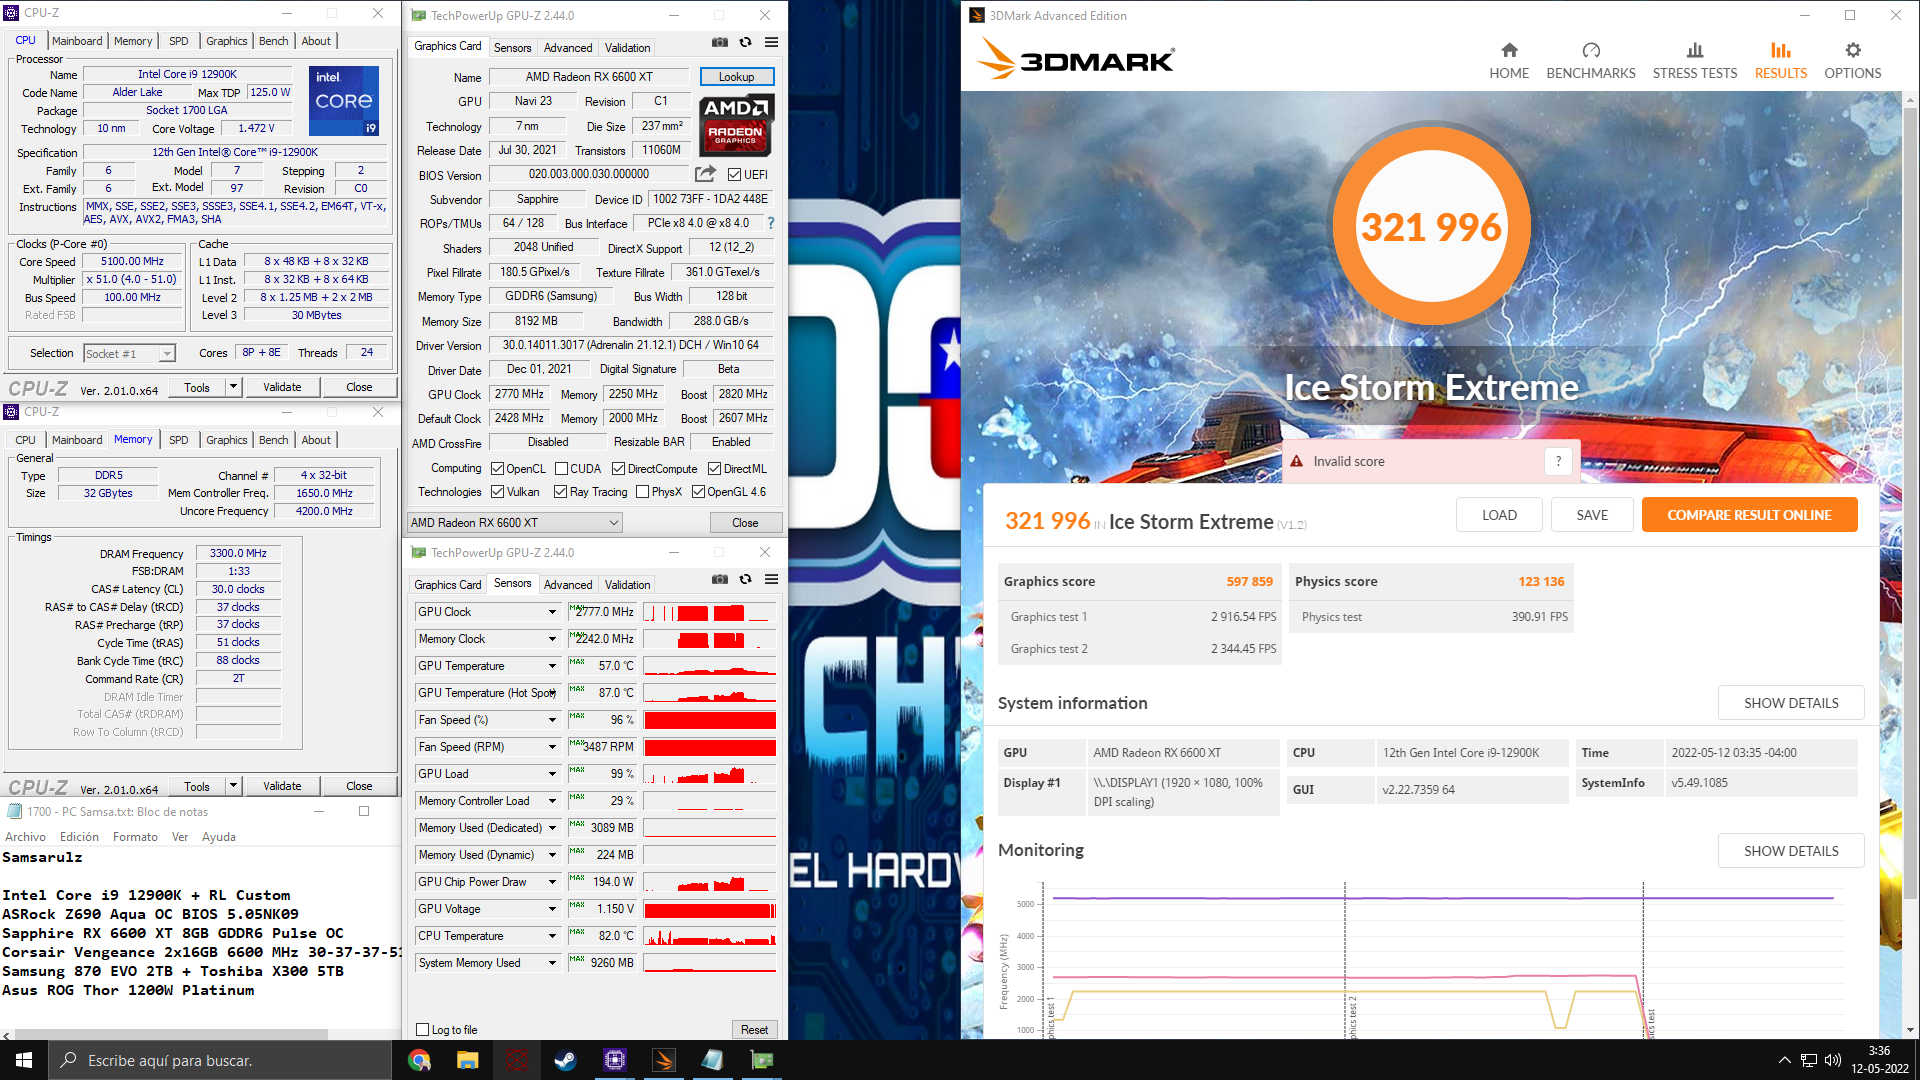Click Reset button in GPU-Z Sensors

point(754,1029)
